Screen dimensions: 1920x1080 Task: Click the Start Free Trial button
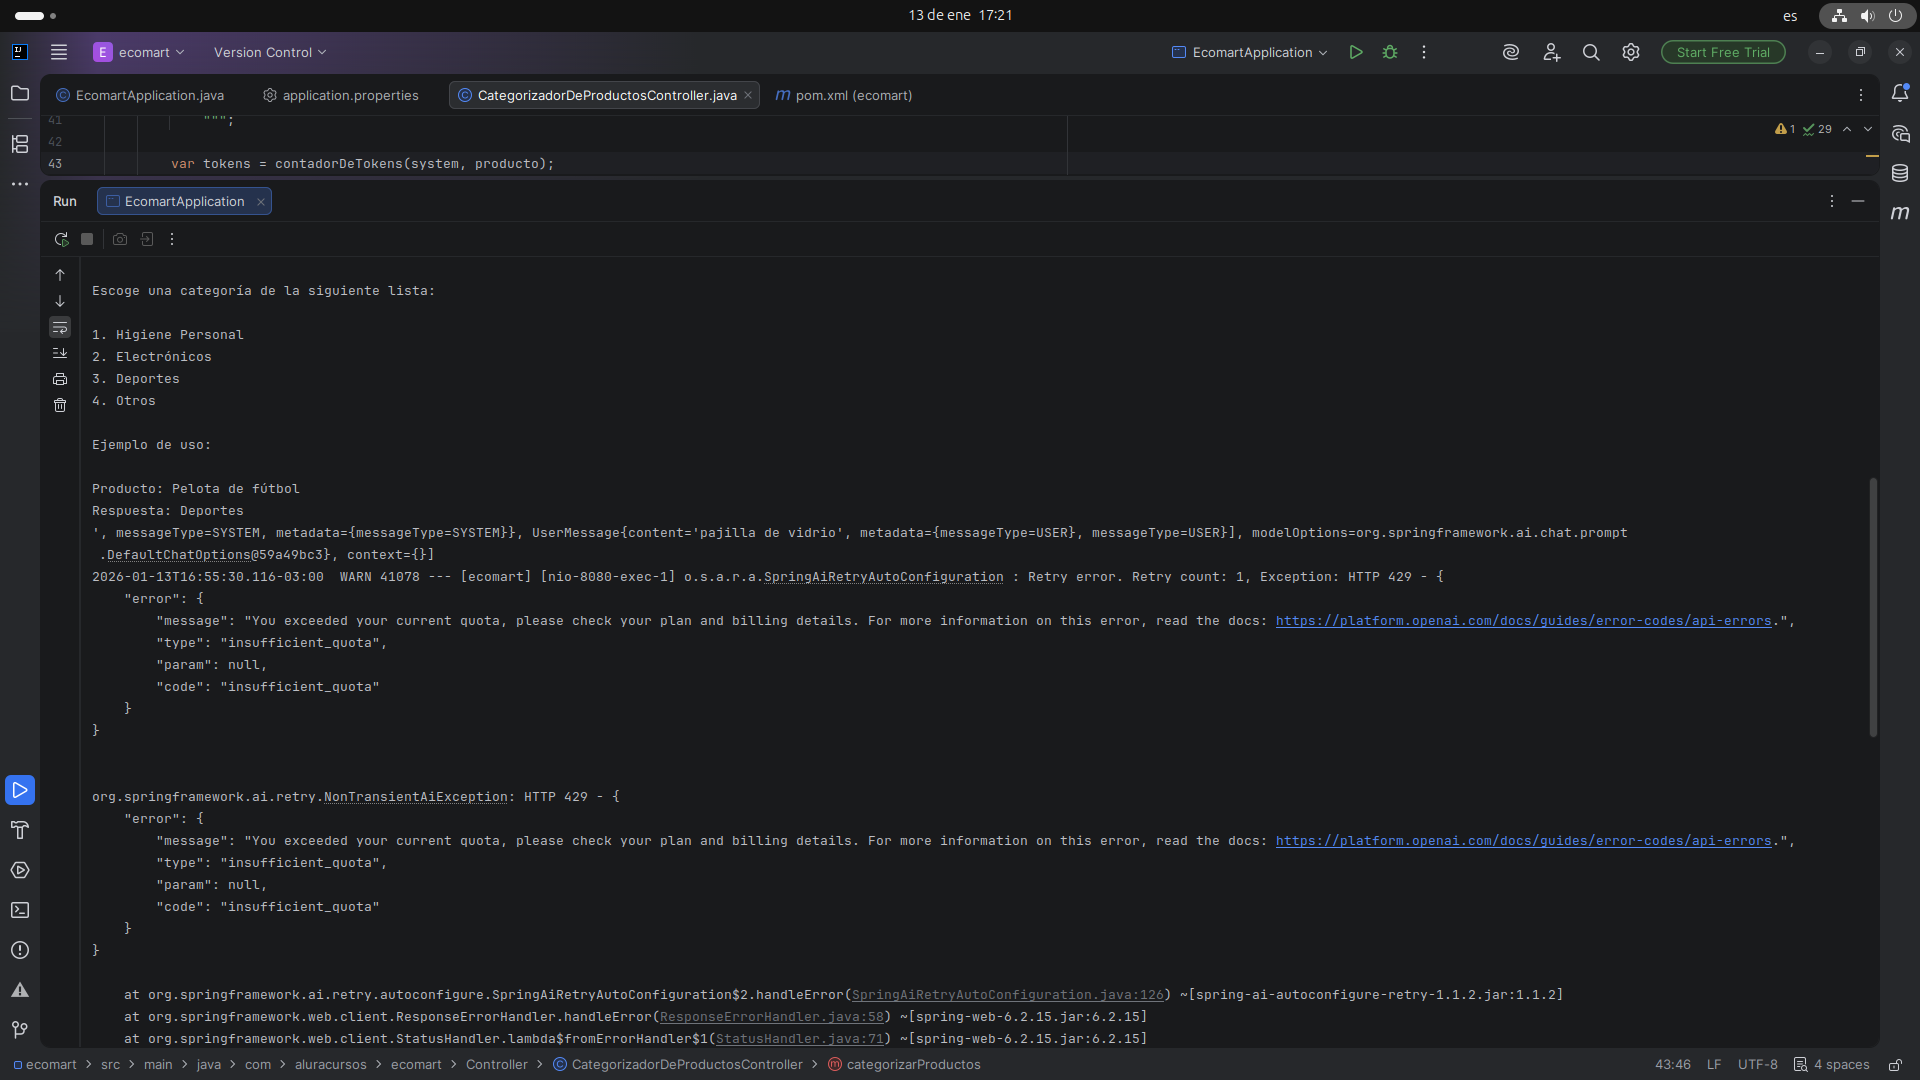click(x=1722, y=52)
